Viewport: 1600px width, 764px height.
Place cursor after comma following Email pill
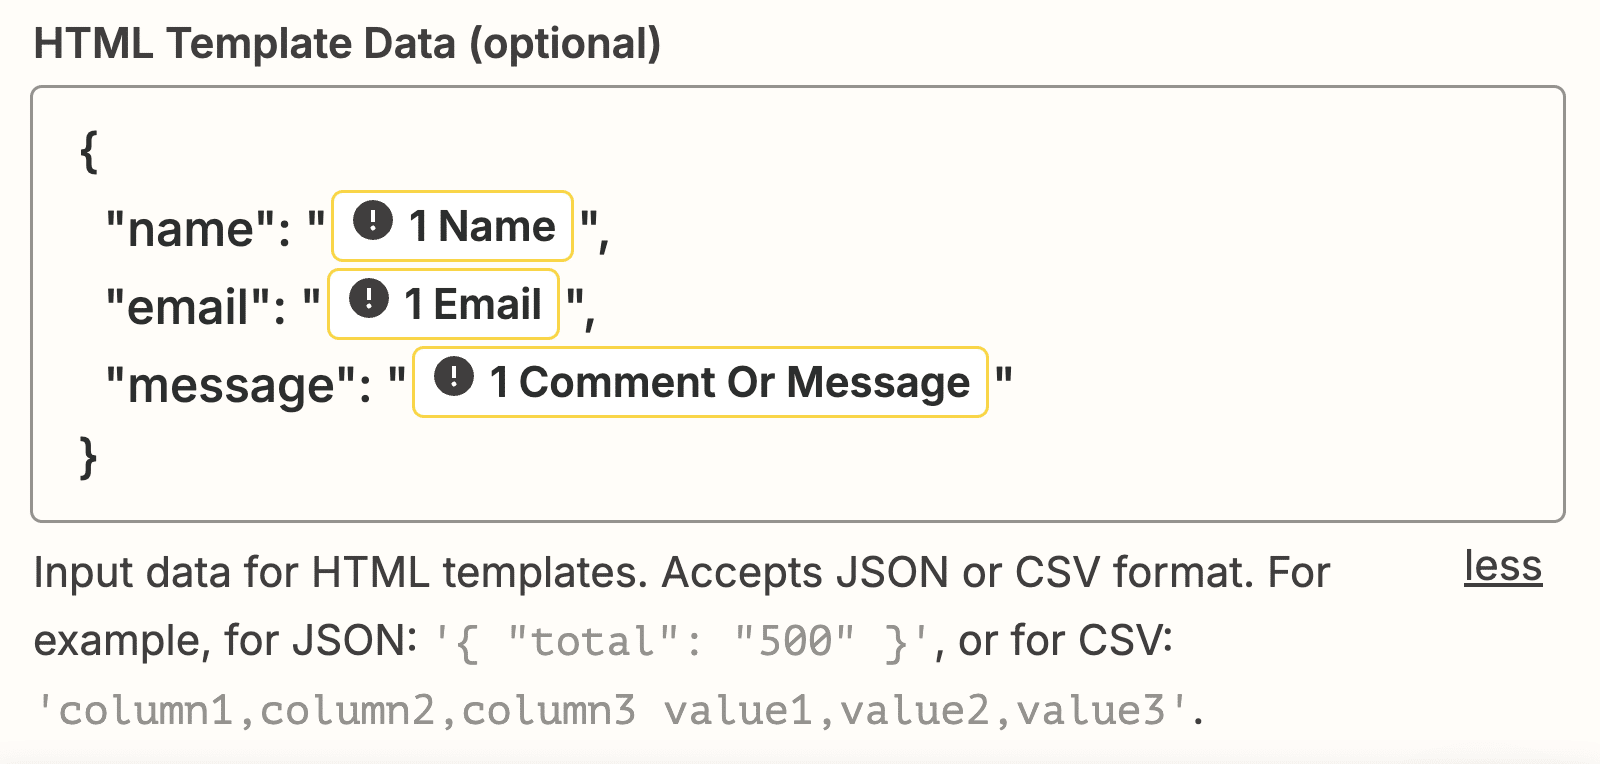[x=597, y=310]
